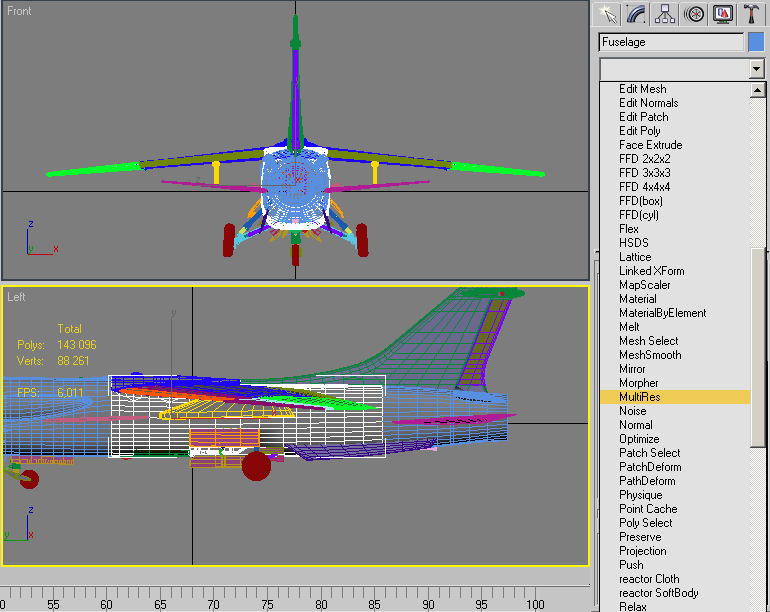
Task: Apply the HSDS modifier
Action: click(634, 243)
